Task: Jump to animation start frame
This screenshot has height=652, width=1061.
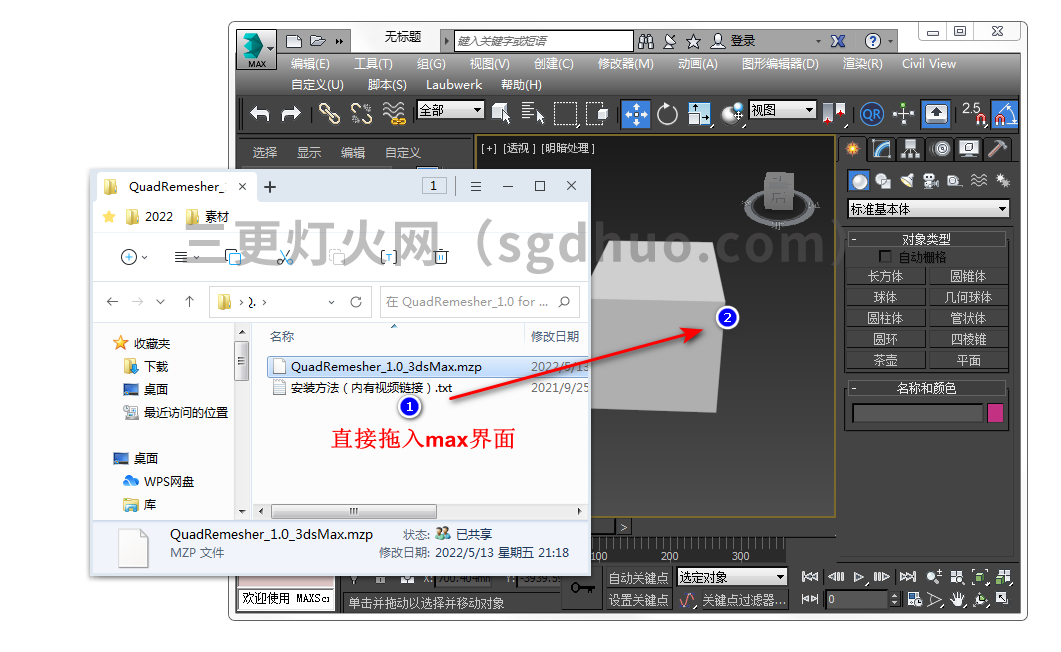Action: [x=810, y=577]
